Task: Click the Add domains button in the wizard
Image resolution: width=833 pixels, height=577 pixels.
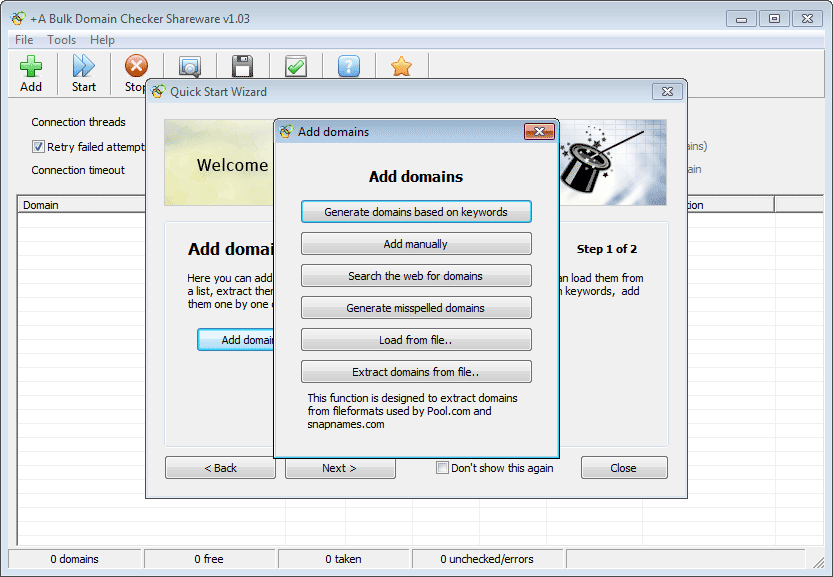Action: (x=236, y=340)
